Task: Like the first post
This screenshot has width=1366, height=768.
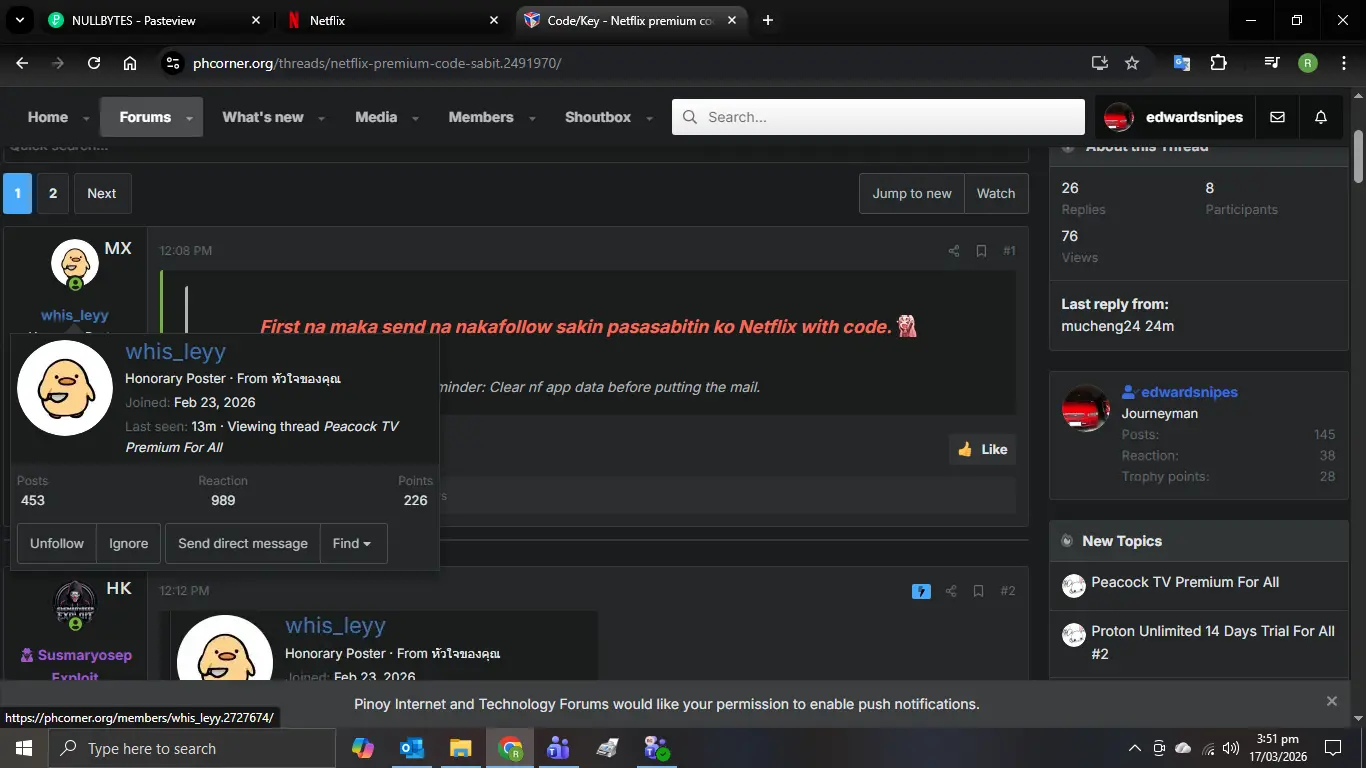Action: (982, 449)
